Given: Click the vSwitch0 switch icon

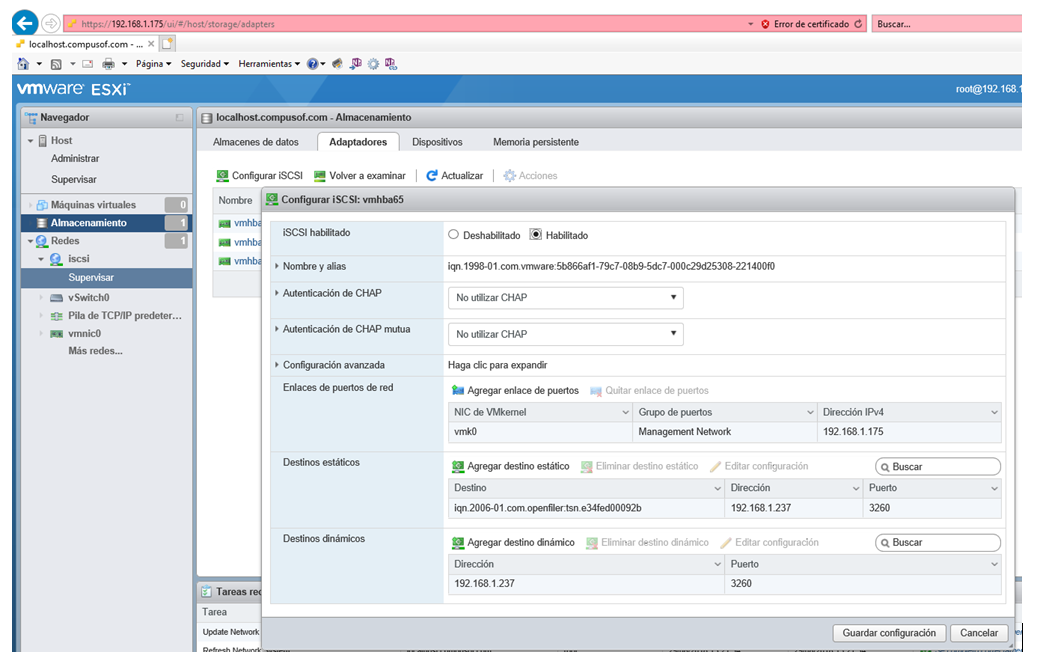Looking at the screenshot, I should [57, 298].
